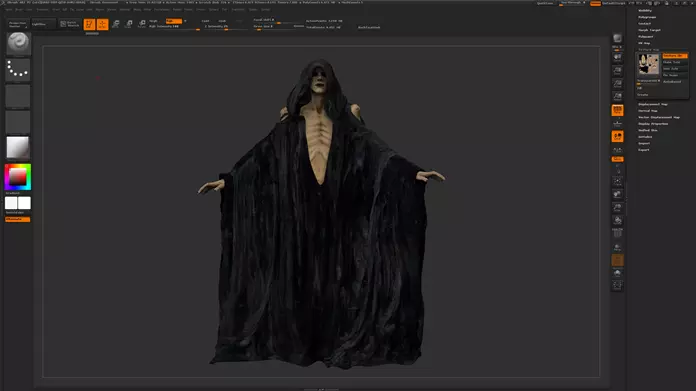Expand the Morph Target section

pyautogui.click(x=649, y=30)
